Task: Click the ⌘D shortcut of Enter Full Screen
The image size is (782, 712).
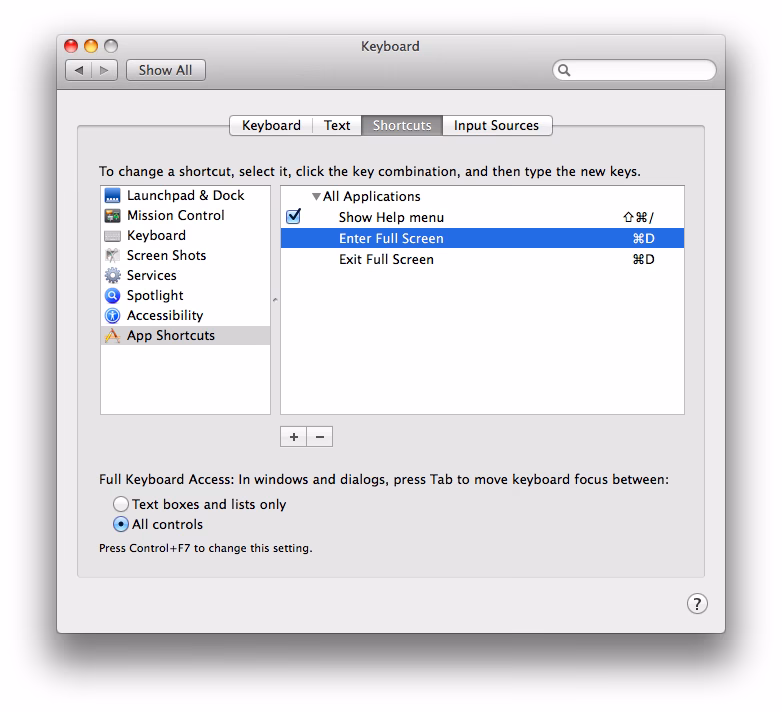Action: pos(643,238)
